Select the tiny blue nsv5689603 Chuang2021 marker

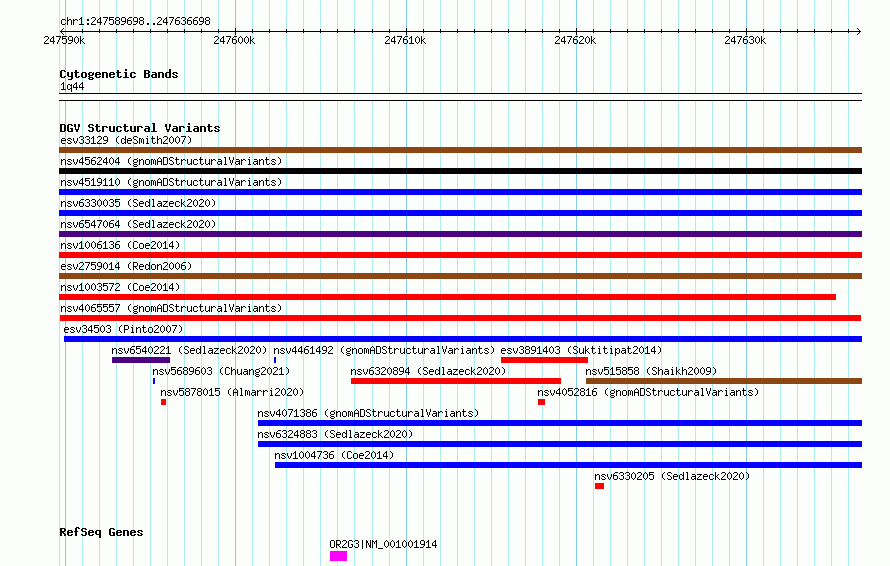point(154,381)
